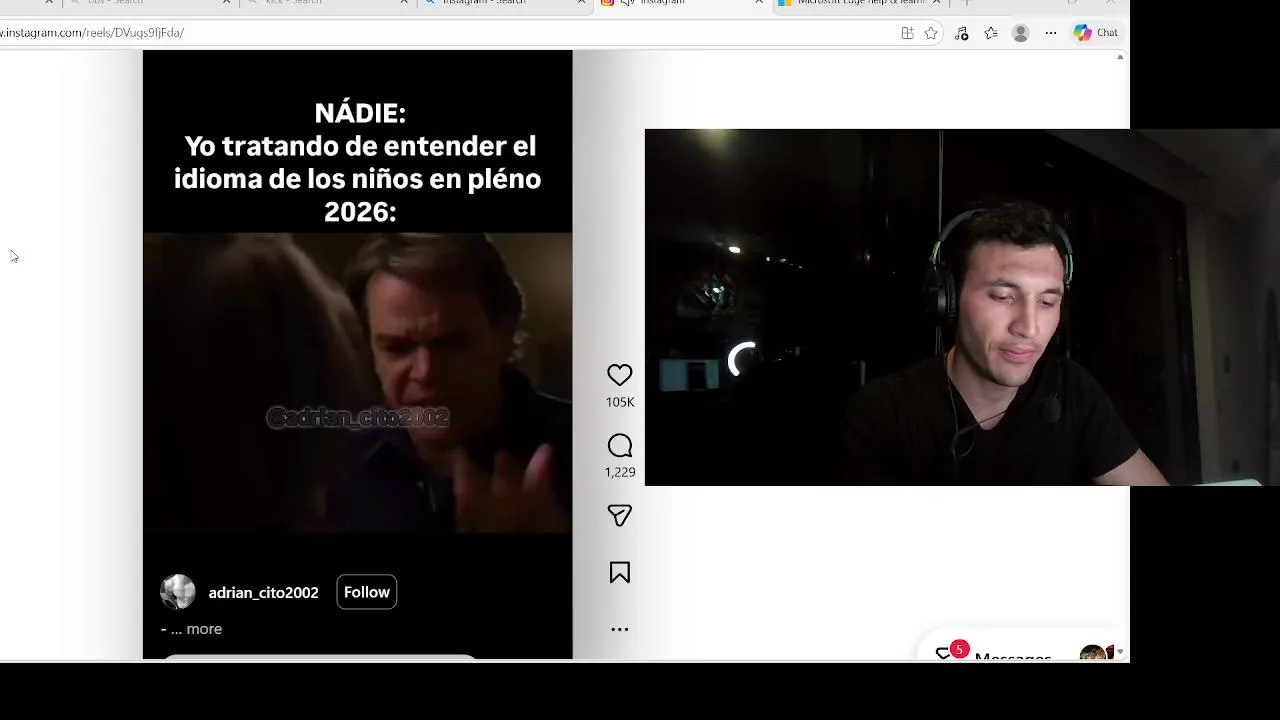The height and width of the screenshot is (720, 1280).
Task: Like the reel with the heart icon
Action: click(619, 375)
